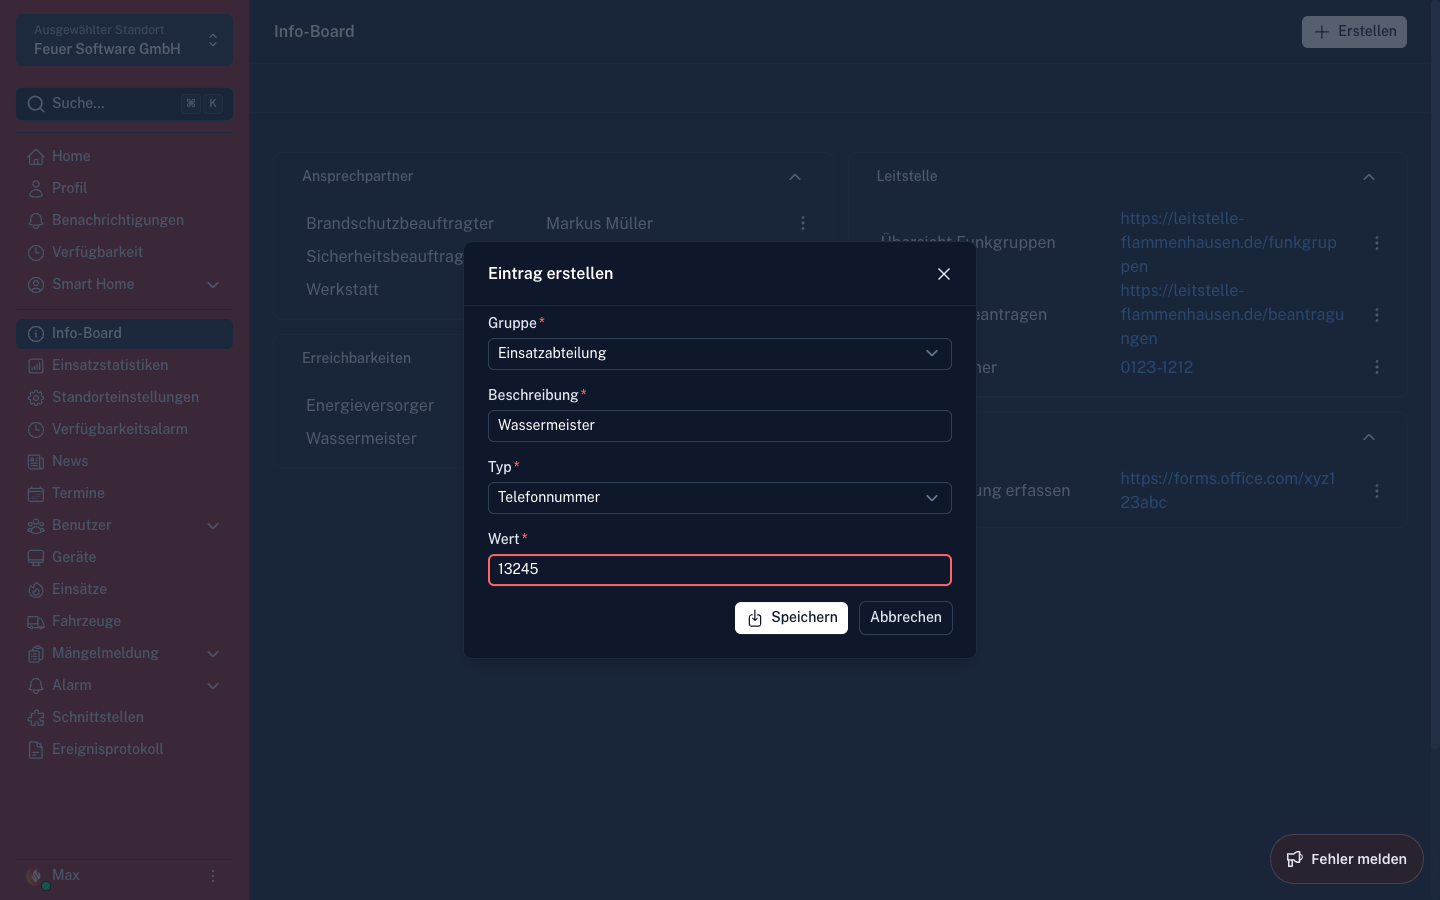This screenshot has width=1440, height=900.
Task: Call the 0123-1212 number link
Action: click(1156, 367)
